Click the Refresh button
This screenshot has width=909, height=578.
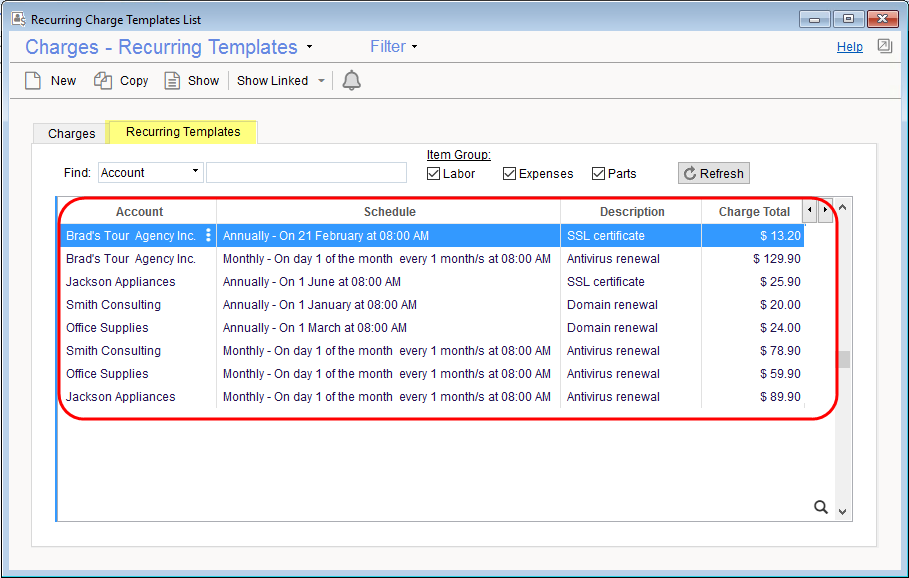click(x=713, y=173)
